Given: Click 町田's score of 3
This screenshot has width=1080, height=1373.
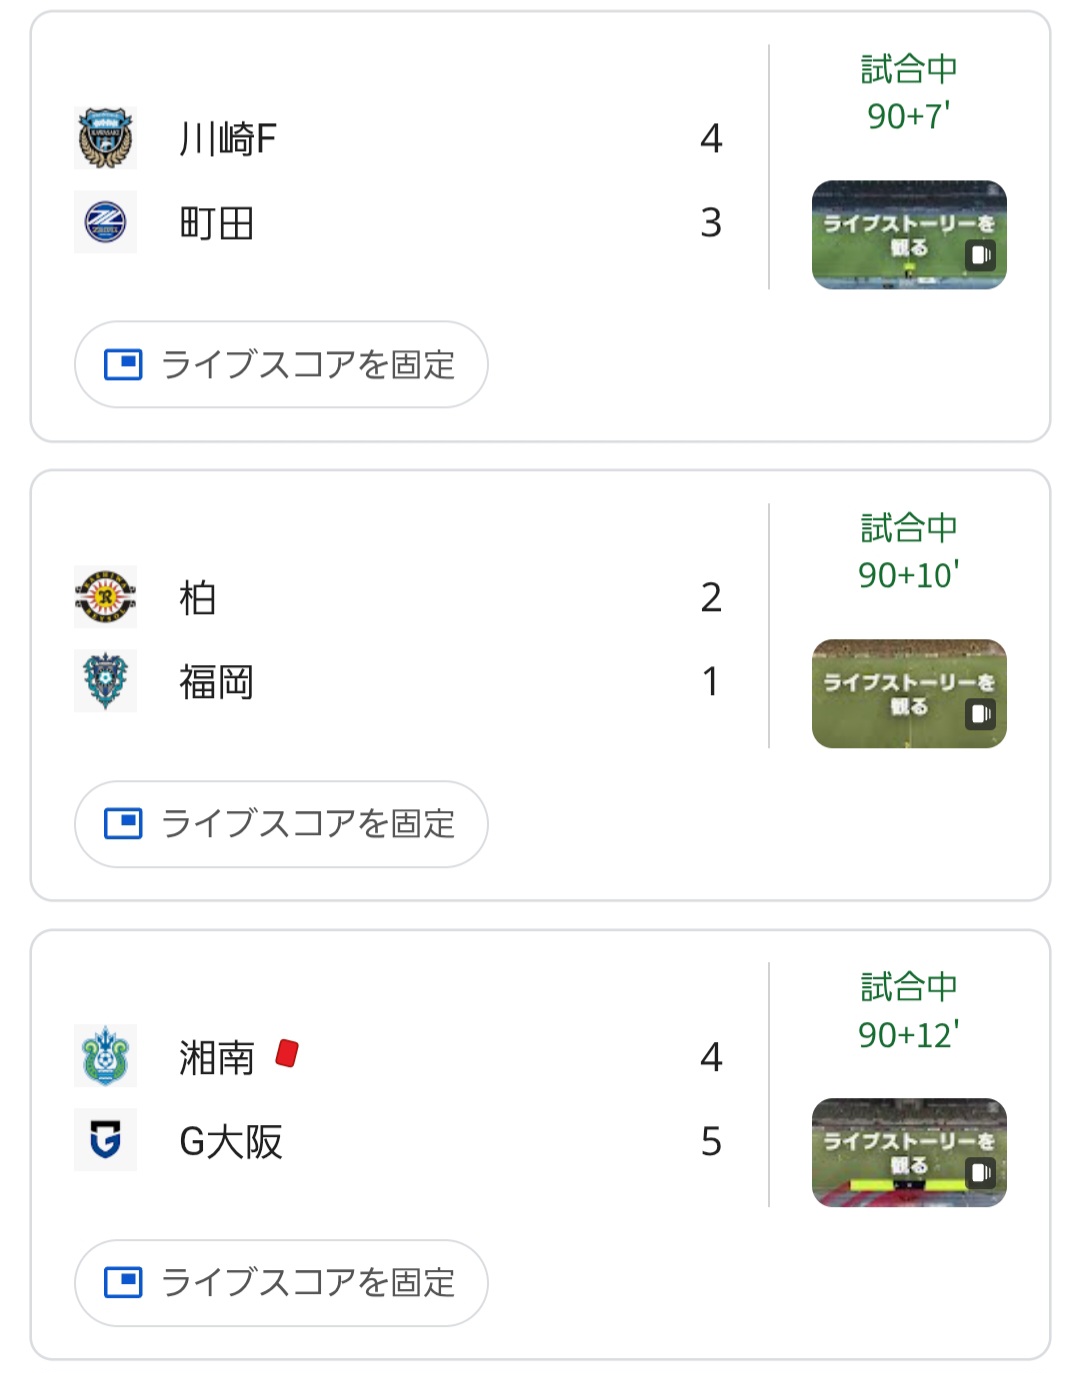Looking at the screenshot, I should (710, 223).
